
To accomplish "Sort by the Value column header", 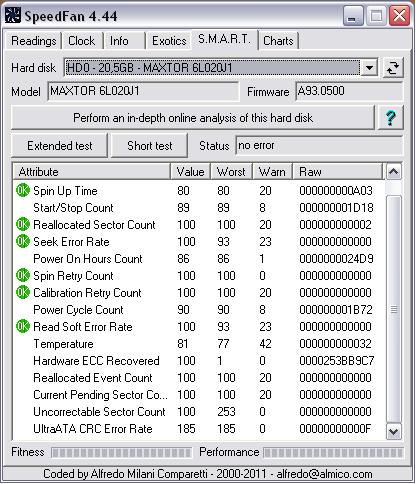I will 191,172.
